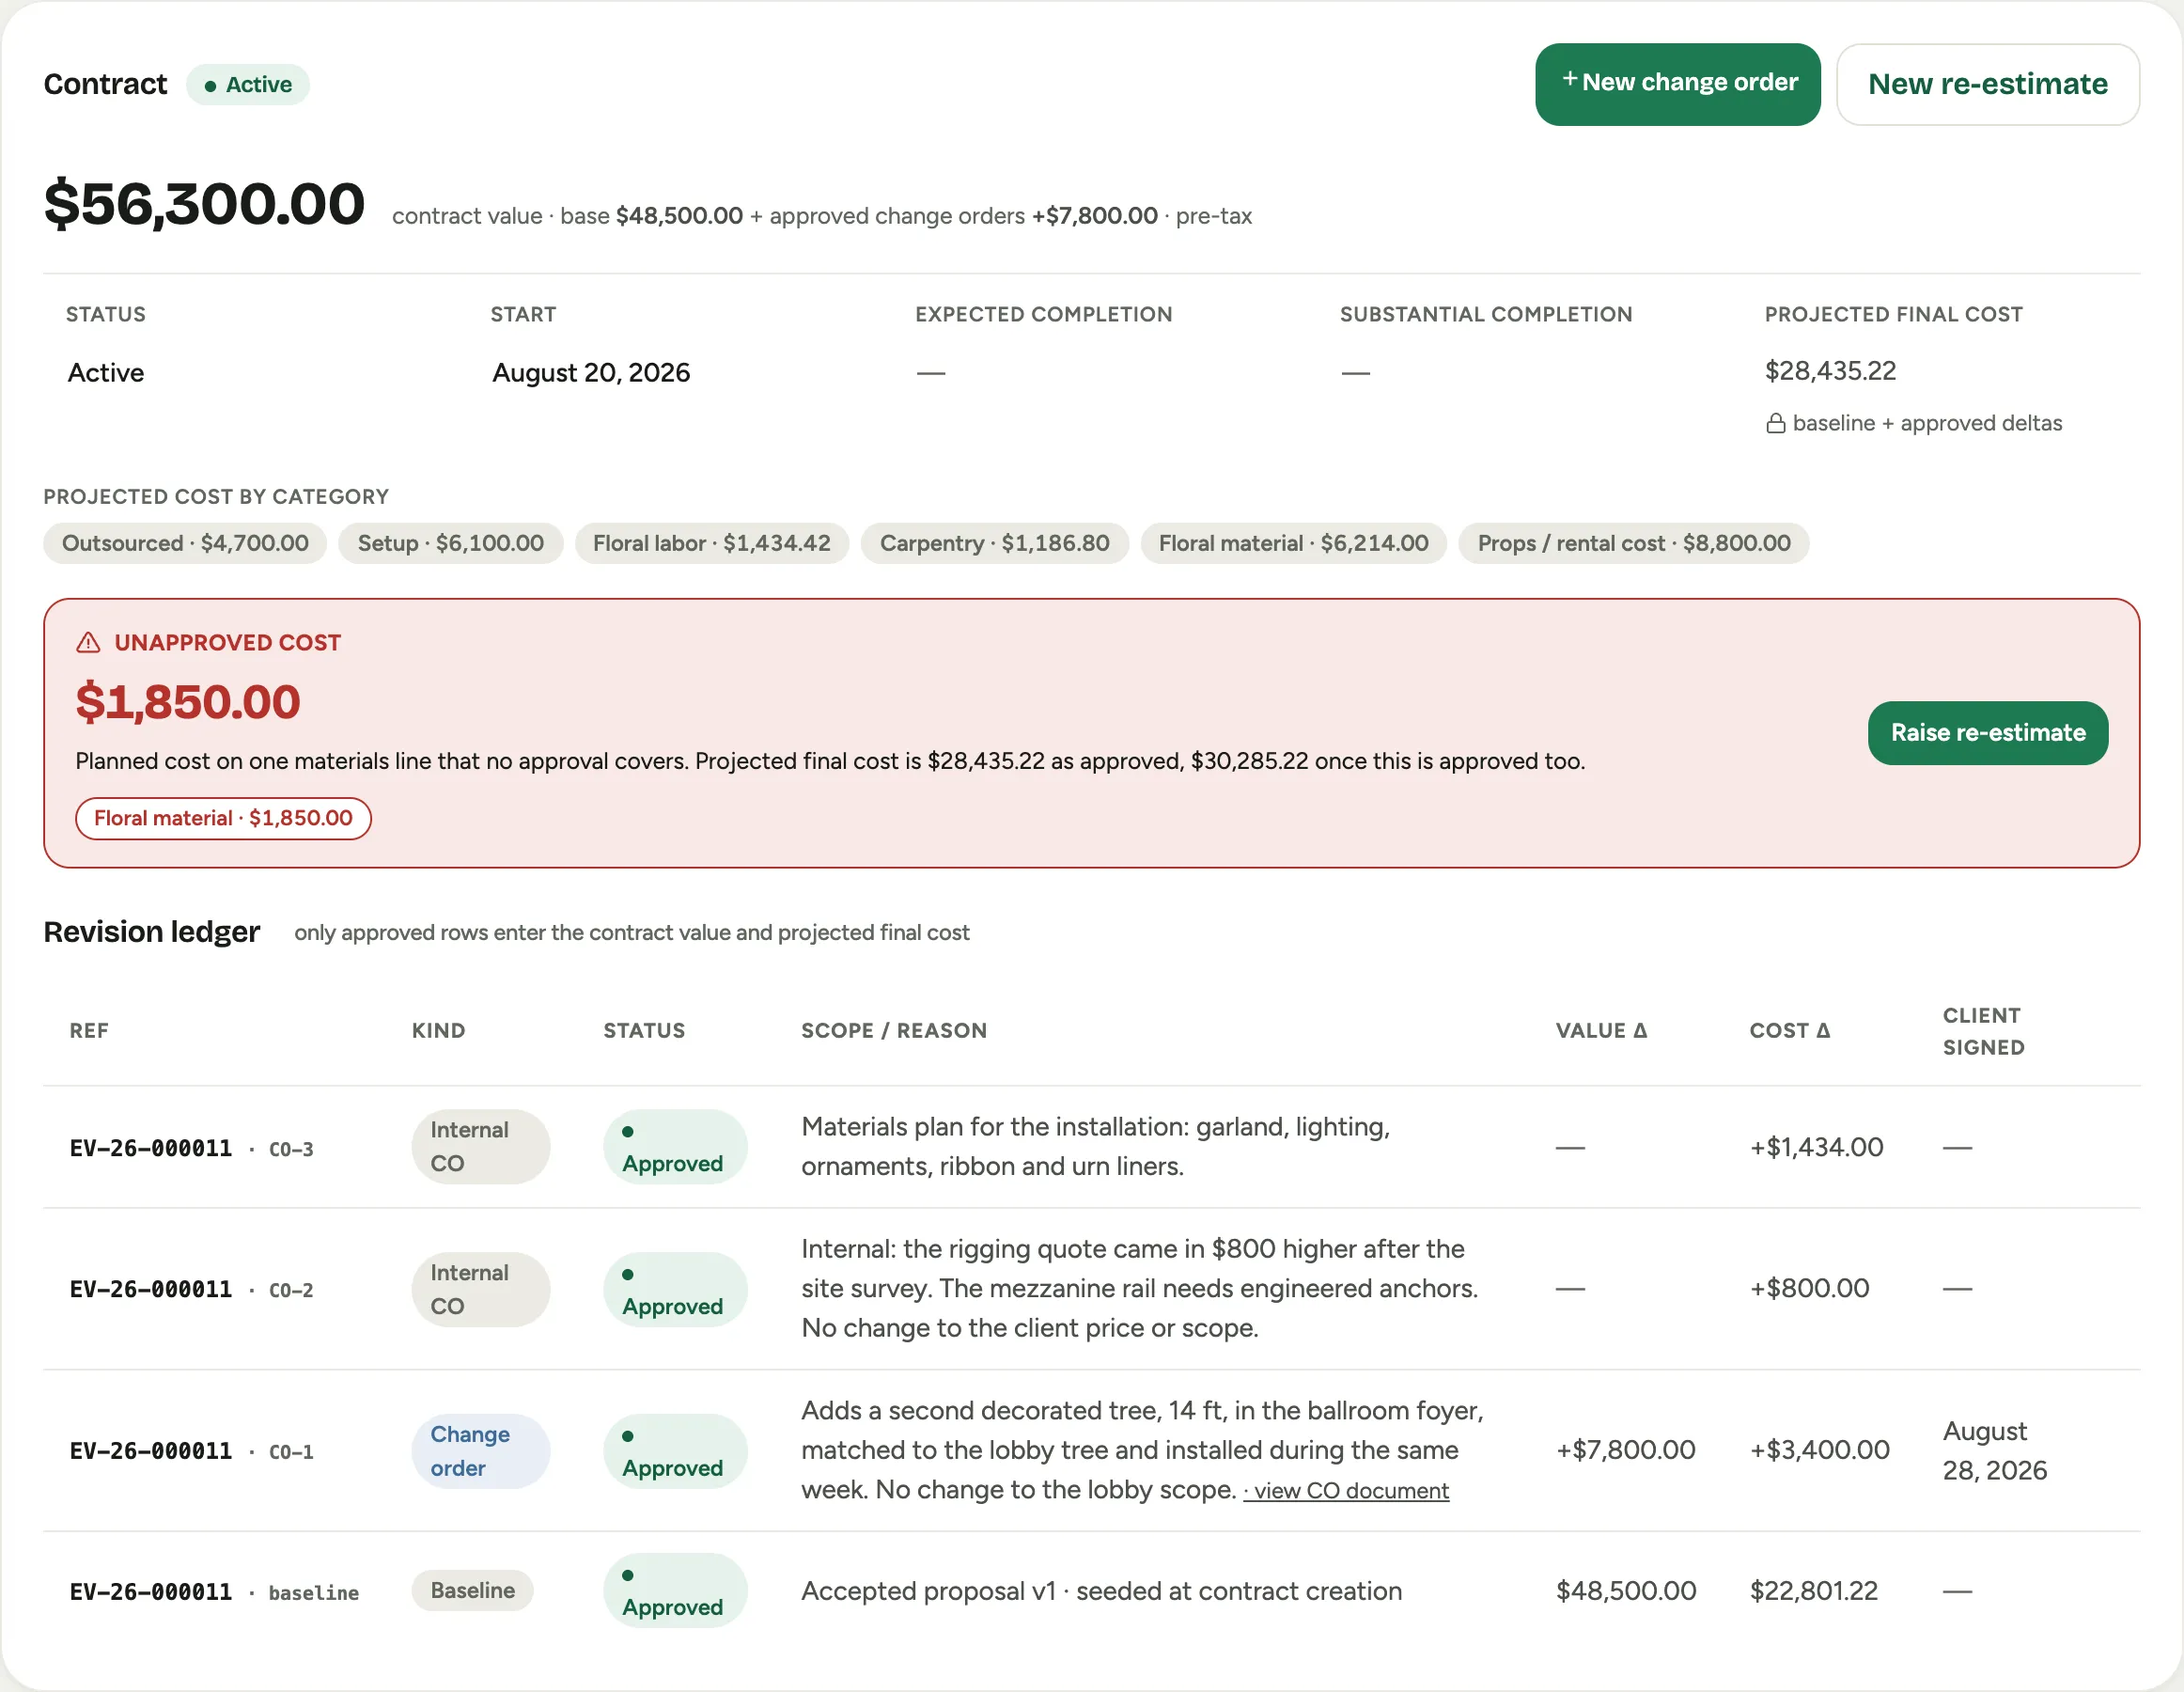Select the Props / rental cost $8,800.00 chip
Viewport: 2184px width, 1692px height.
[x=1633, y=543]
